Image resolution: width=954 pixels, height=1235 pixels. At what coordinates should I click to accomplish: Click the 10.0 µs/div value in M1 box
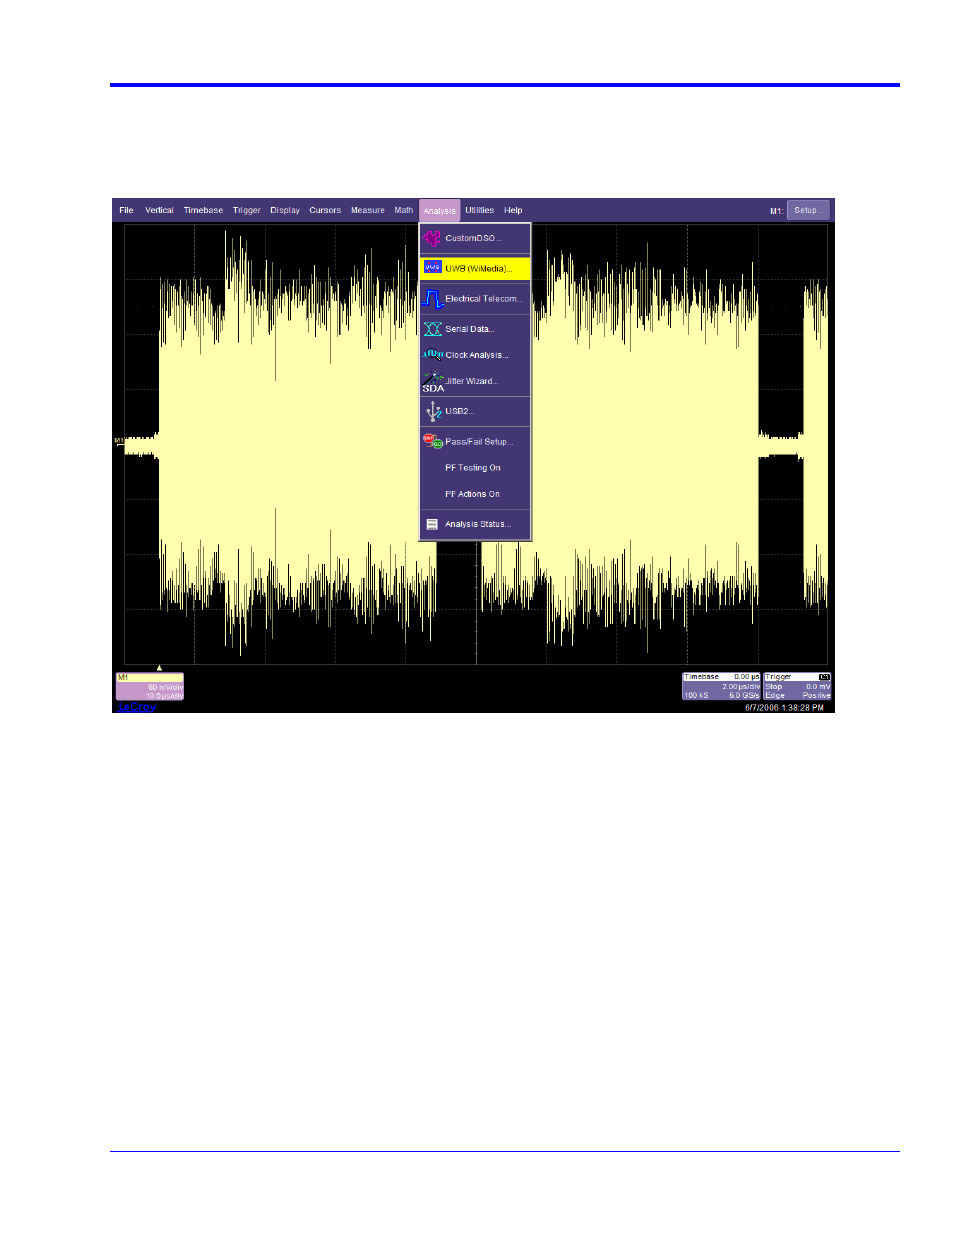[165, 696]
